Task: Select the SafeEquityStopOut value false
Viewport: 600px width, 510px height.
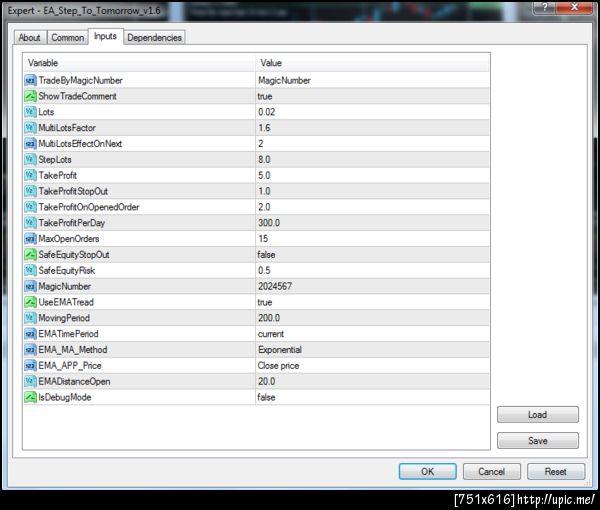Action: (266, 255)
